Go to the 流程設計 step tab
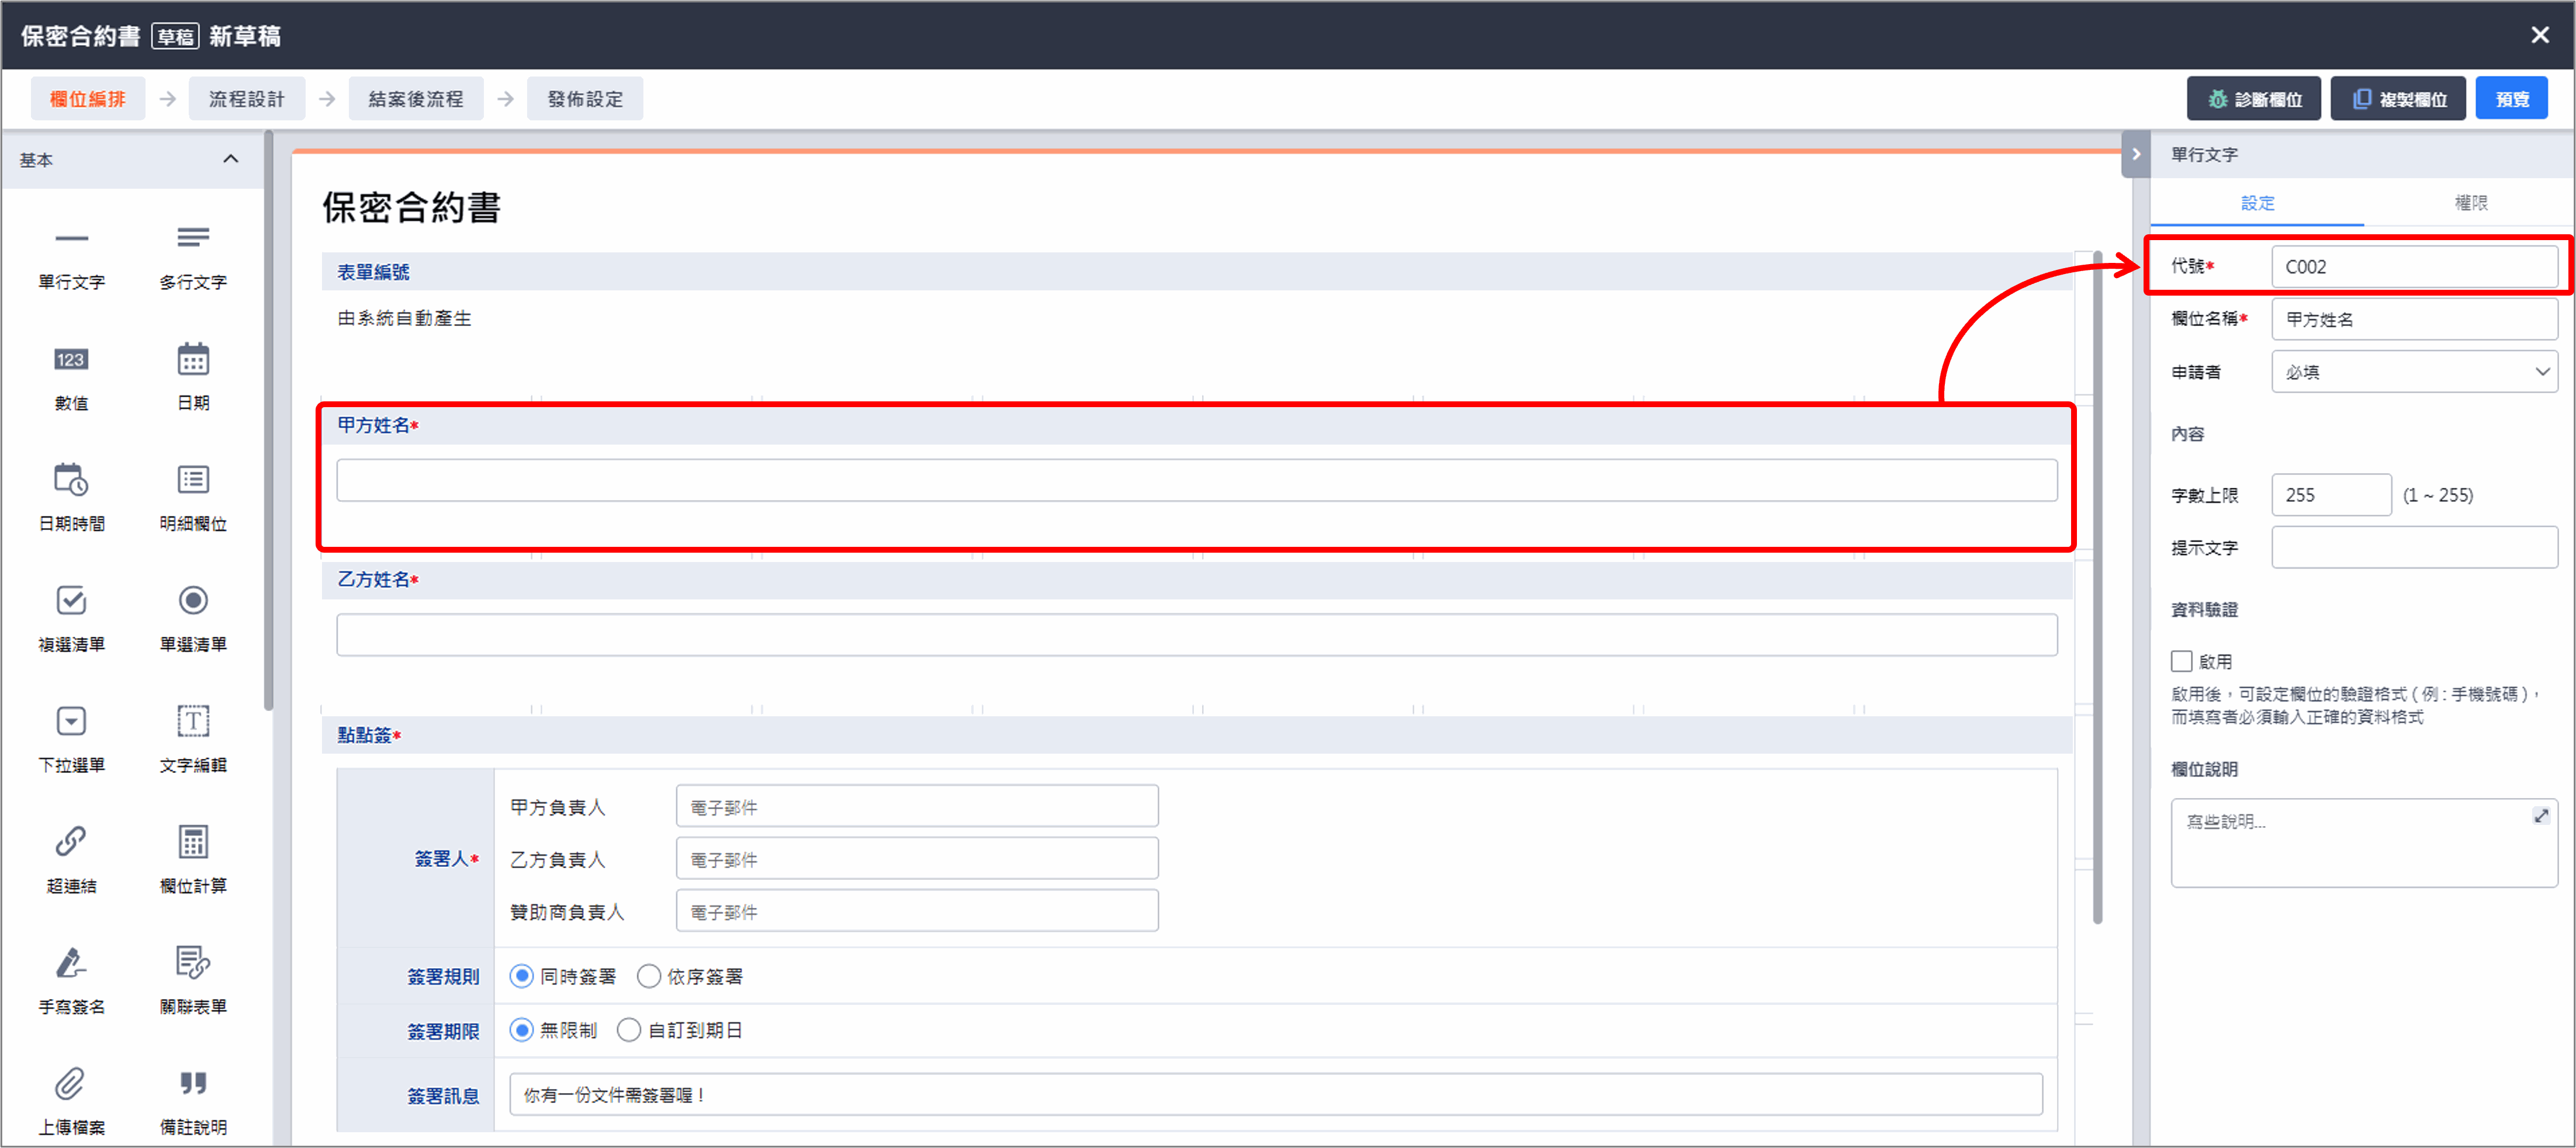Image resolution: width=2576 pixels, height=1148 pixels. click(x=247, y=99)
